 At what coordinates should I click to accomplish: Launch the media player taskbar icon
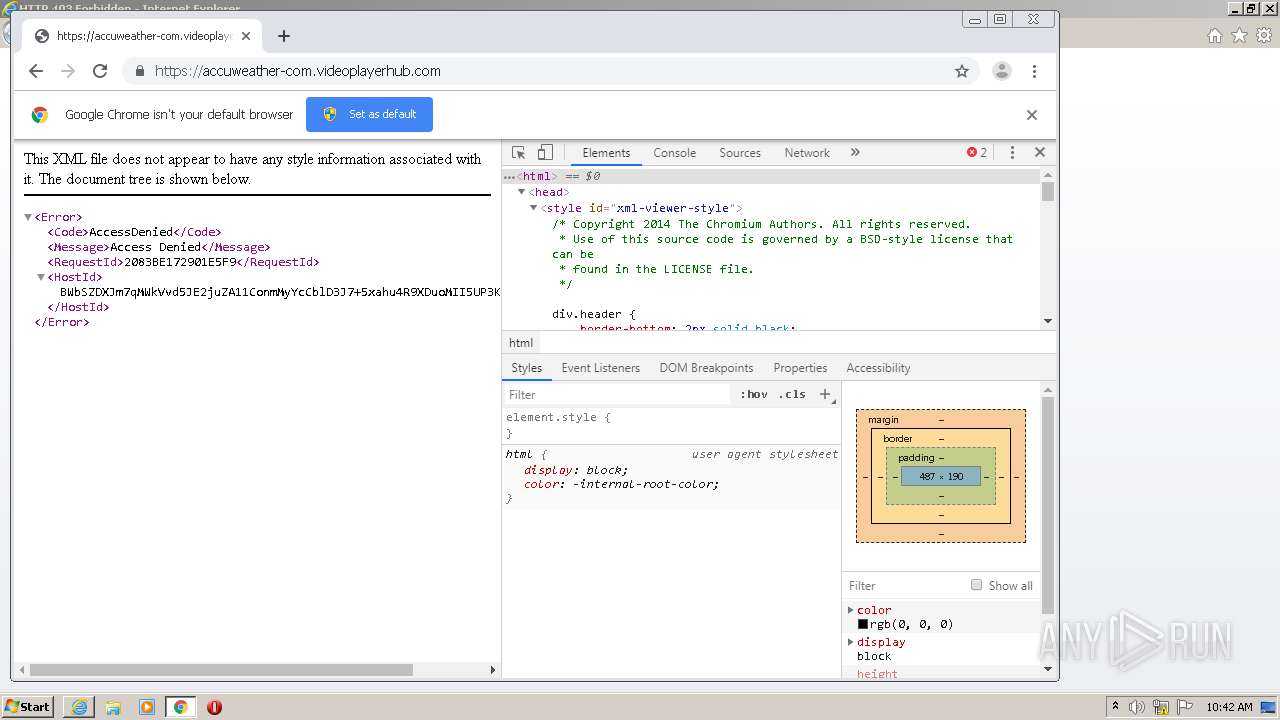point(147,707)
